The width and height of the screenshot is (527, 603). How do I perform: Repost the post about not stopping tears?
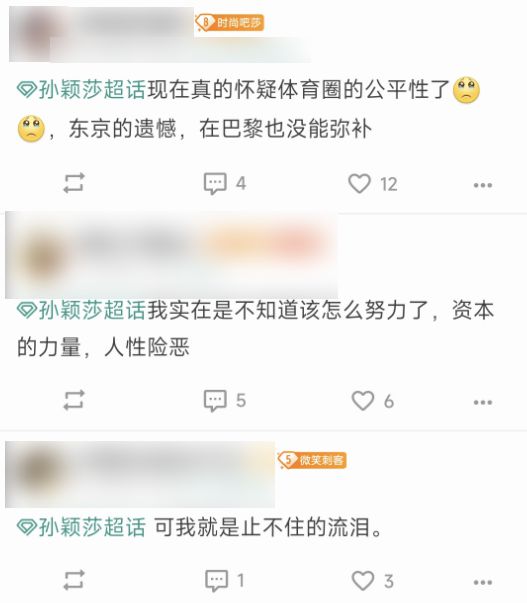tap(74, 580)
